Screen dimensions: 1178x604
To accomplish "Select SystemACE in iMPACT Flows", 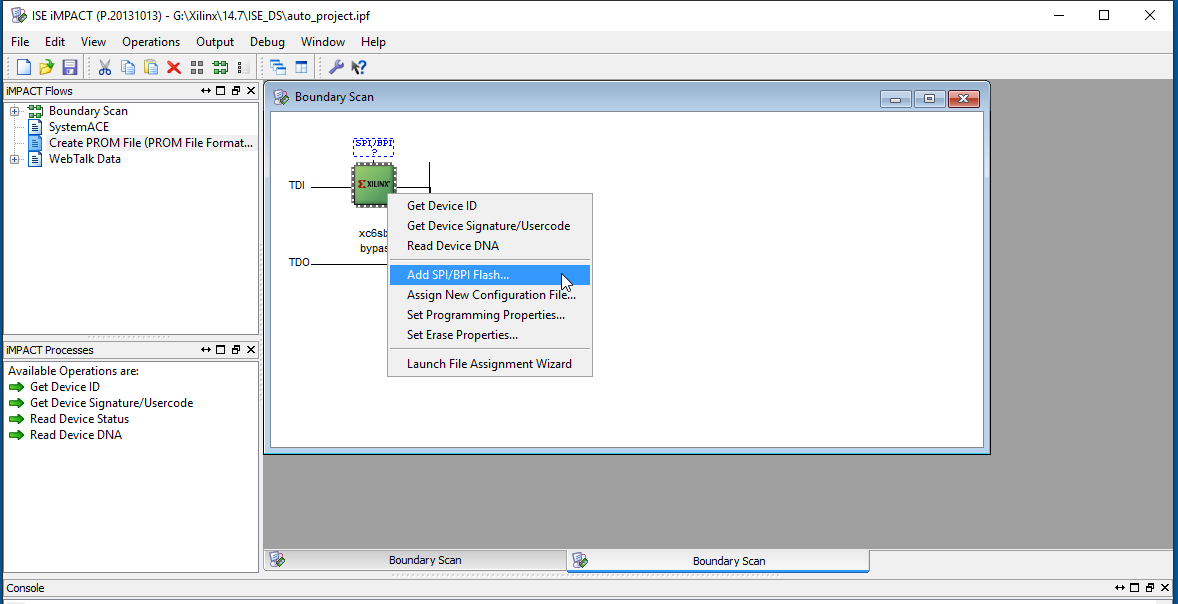I will [x=79, y=127].
